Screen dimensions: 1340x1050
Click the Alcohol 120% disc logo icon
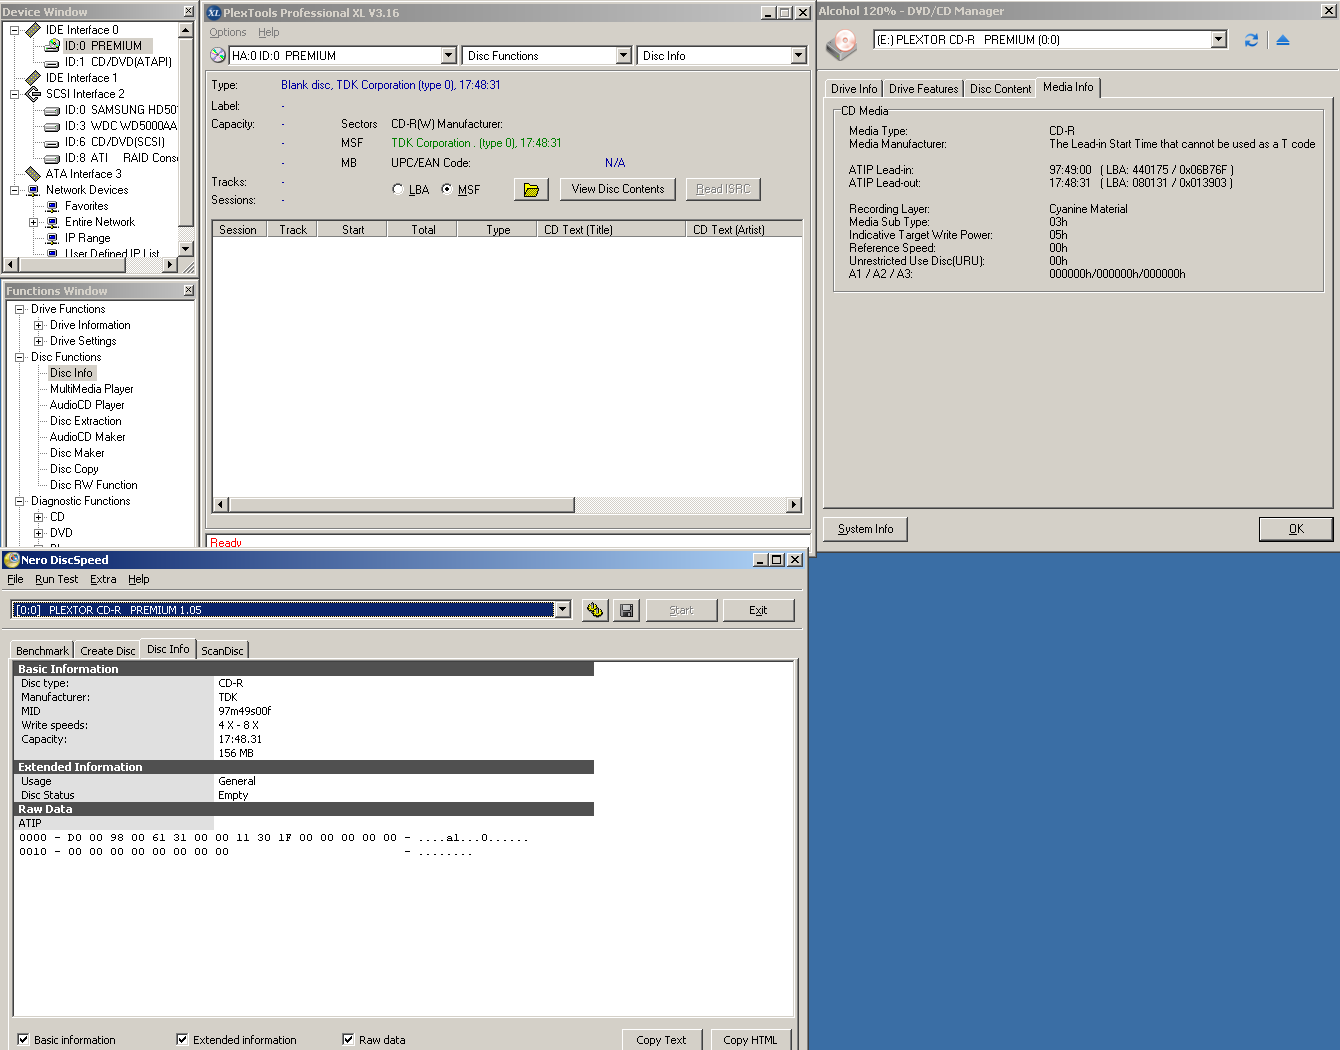click(x=842, y=43)
